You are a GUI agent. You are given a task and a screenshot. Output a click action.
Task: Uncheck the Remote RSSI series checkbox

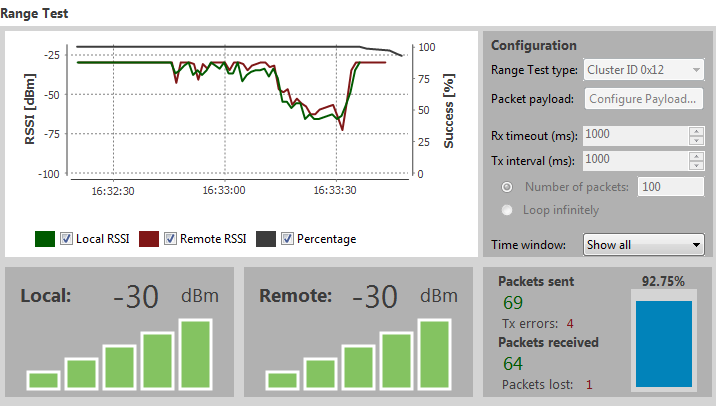pos(170,238)
